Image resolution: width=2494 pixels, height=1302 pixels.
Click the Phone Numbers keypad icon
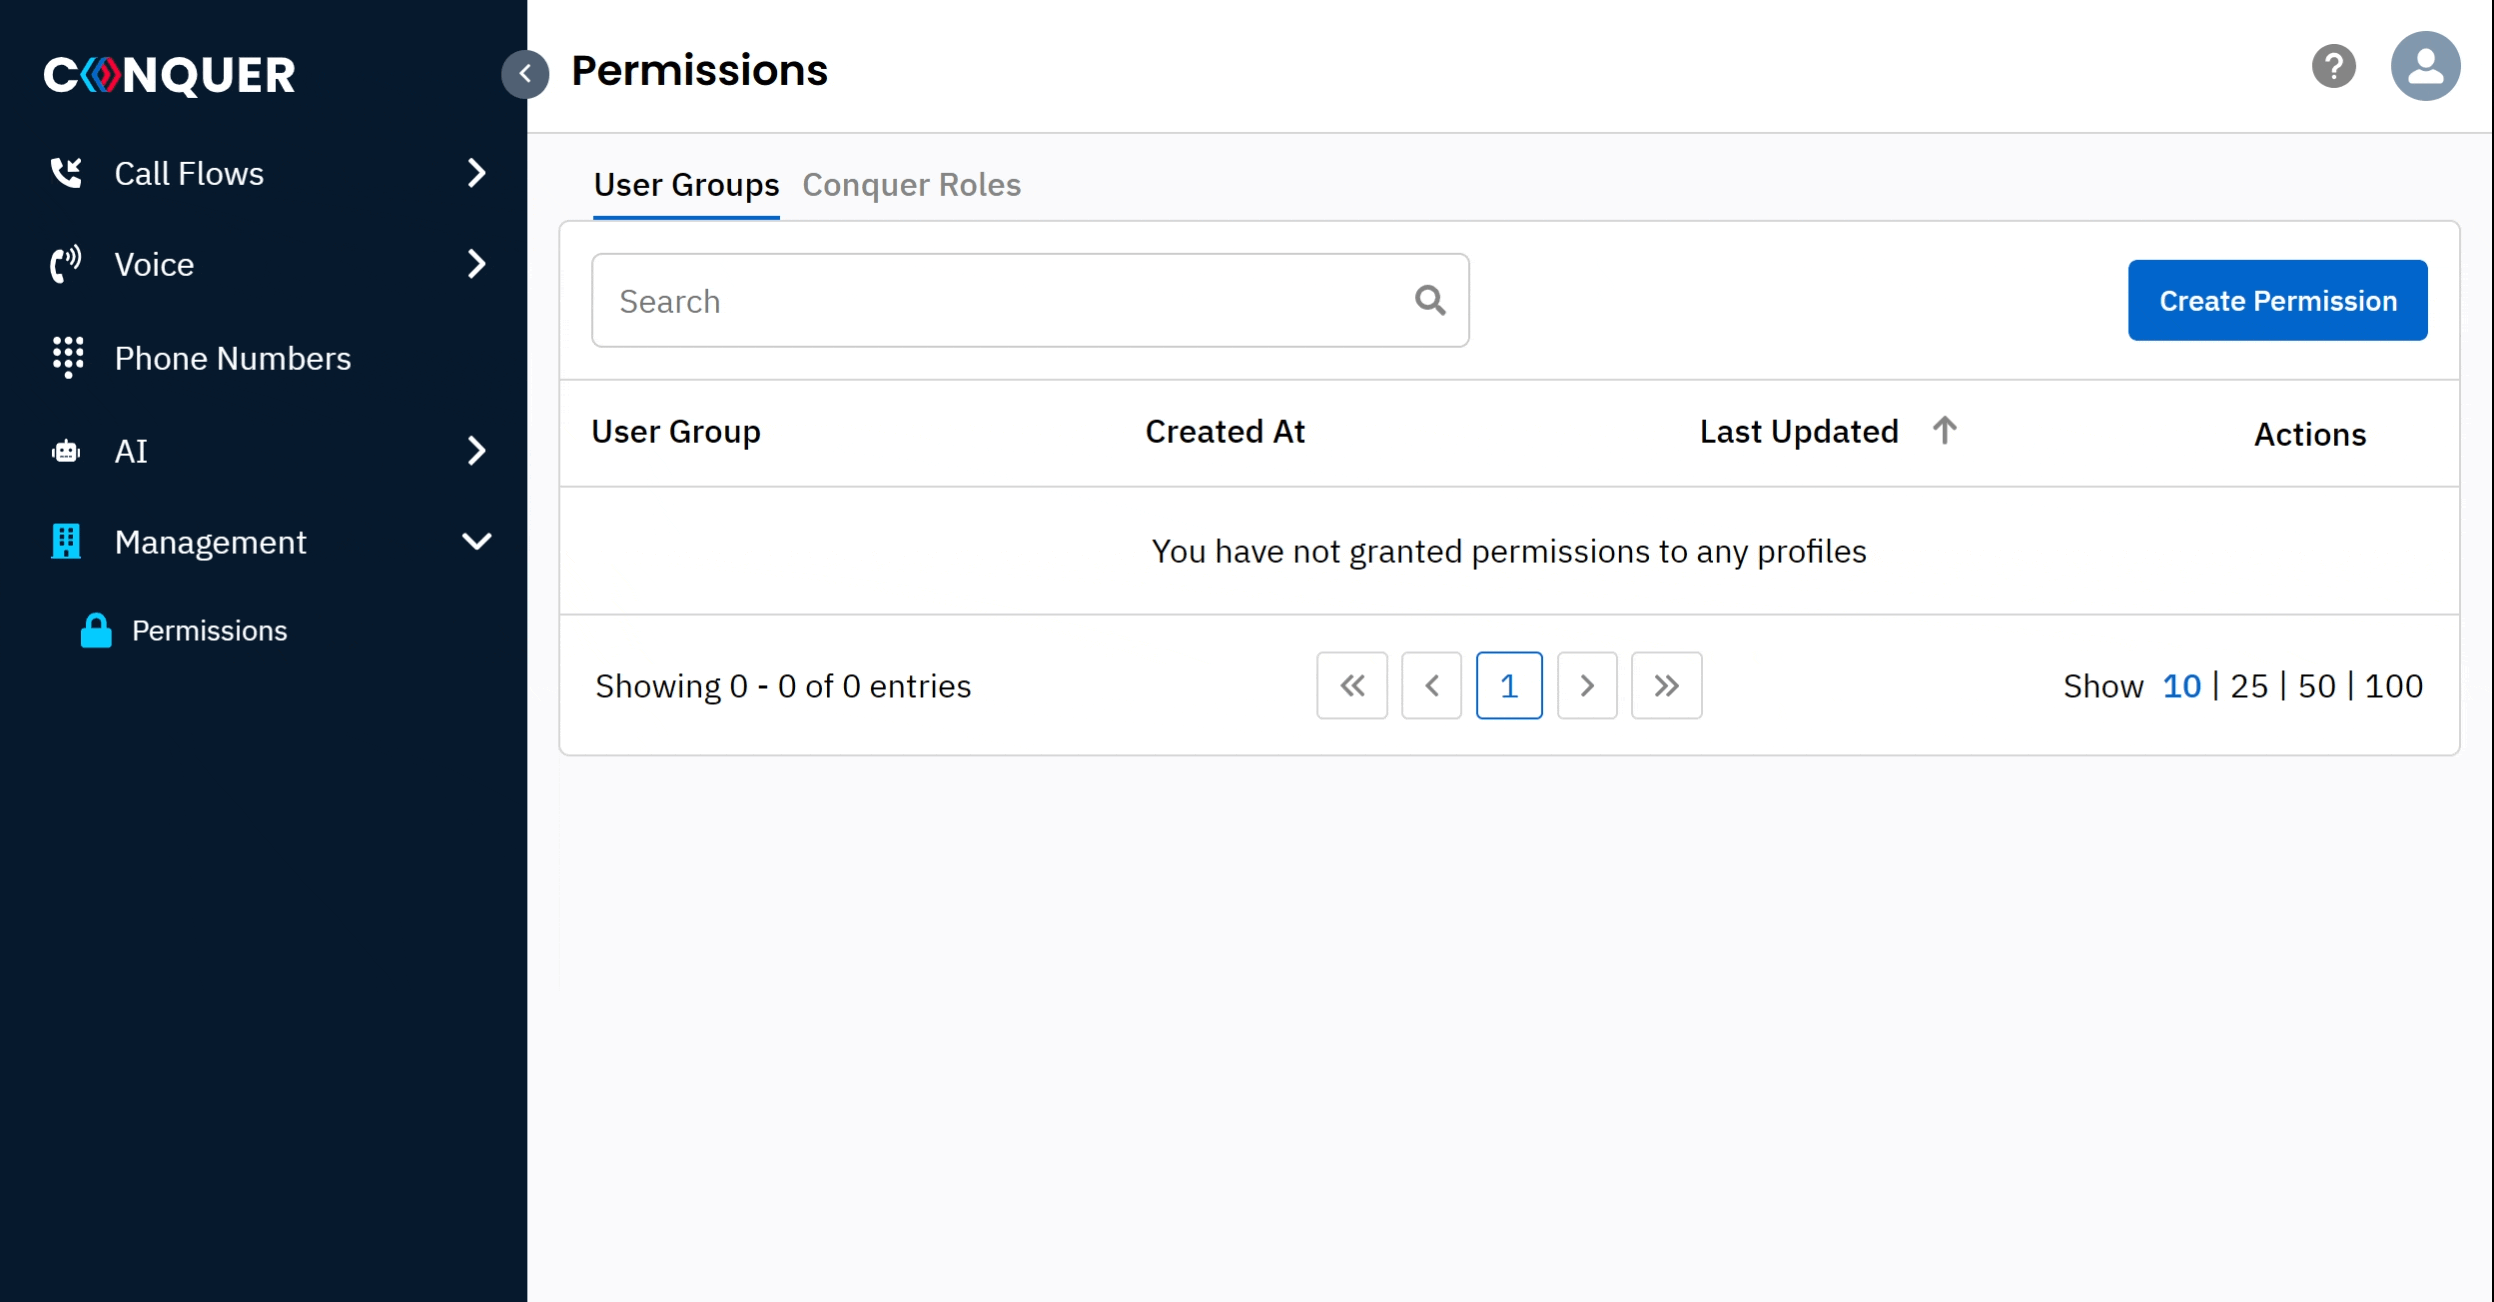point(67,357)
